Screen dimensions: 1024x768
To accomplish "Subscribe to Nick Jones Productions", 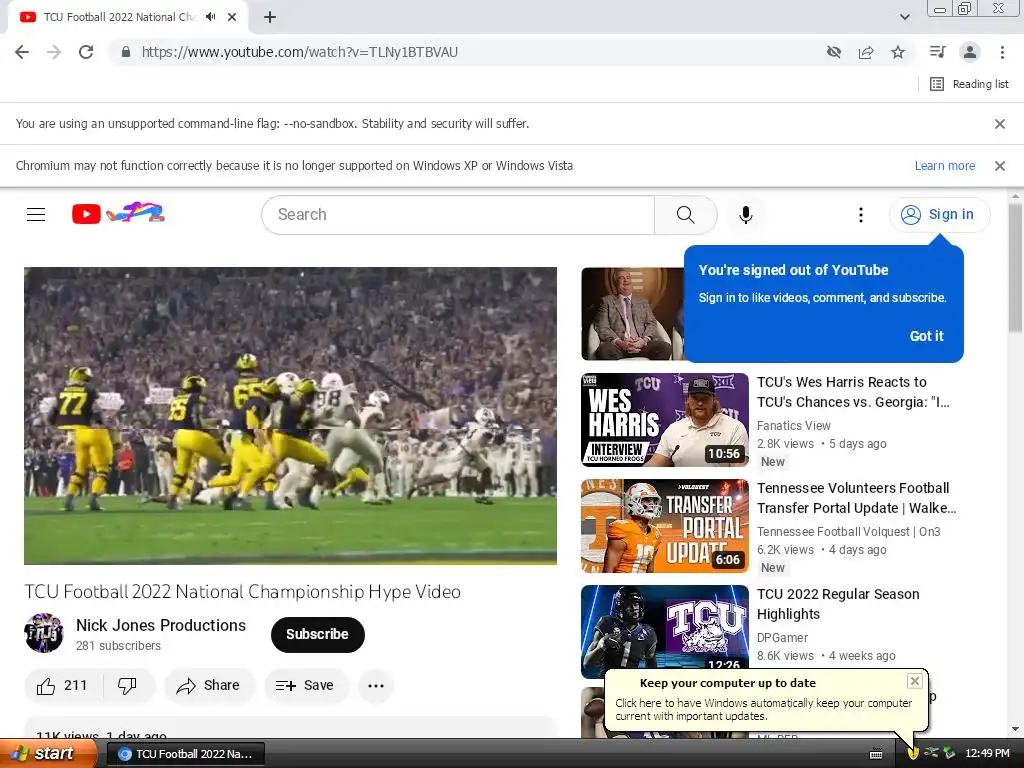I will pyautogui.click(x=317, y=634).
